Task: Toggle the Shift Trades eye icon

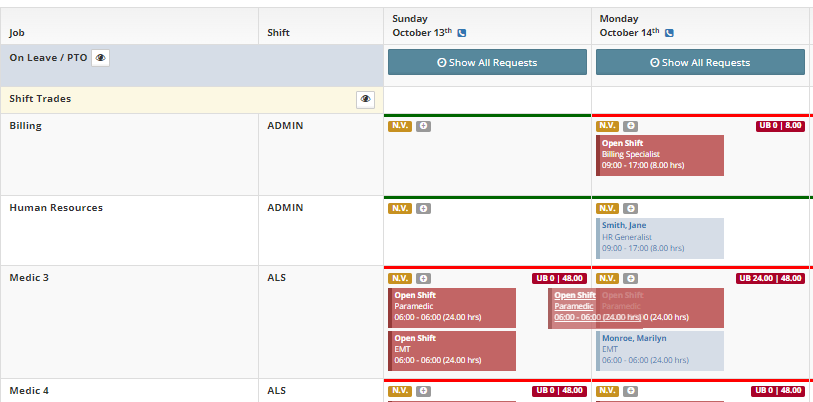Action: point(365,99)
